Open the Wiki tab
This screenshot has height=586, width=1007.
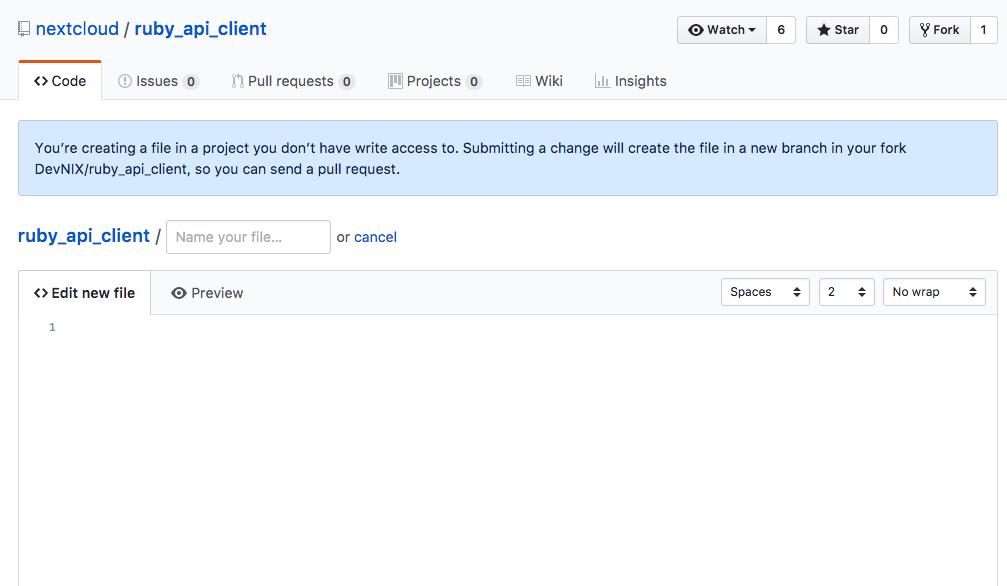[x=539, y=81]
